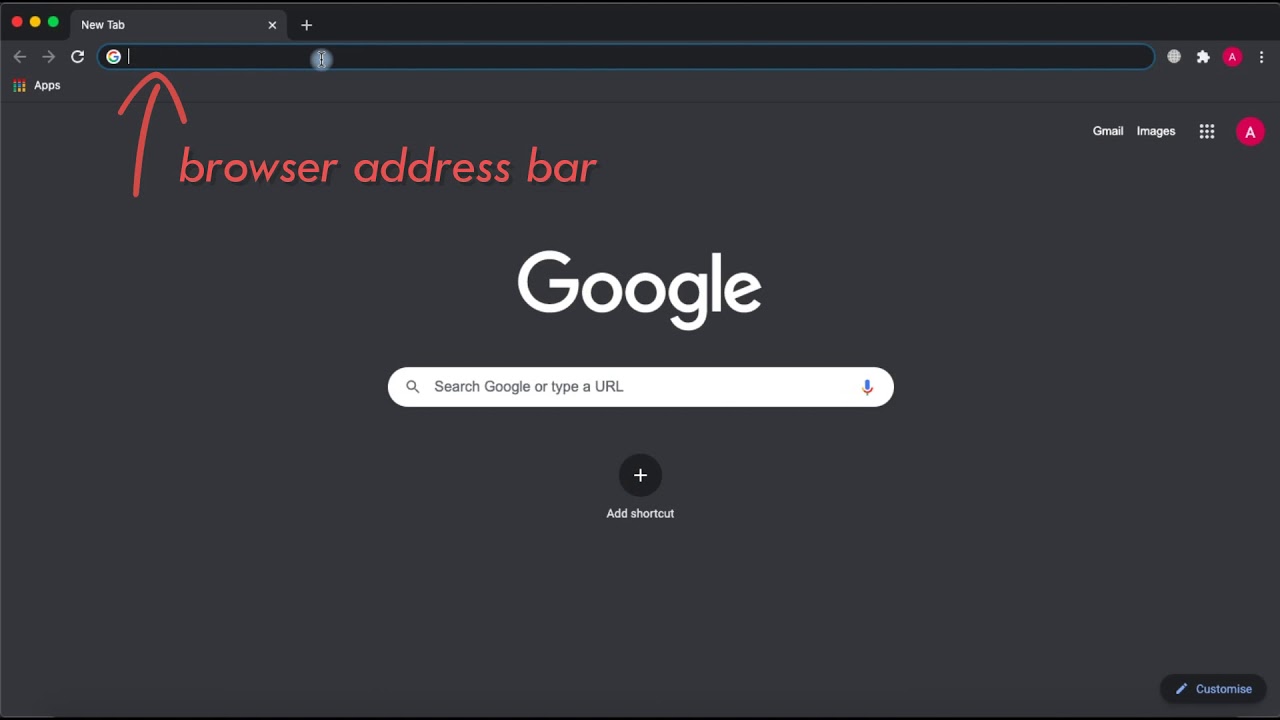Click the Google logo
This screenshot has width=1280, height=720.
[x=640, y=289]
